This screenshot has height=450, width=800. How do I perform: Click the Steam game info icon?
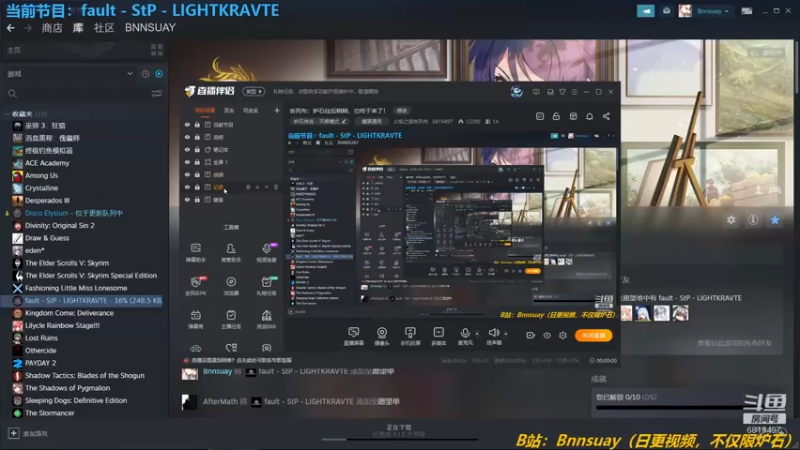pyautogui.click(x=753, y=220)
